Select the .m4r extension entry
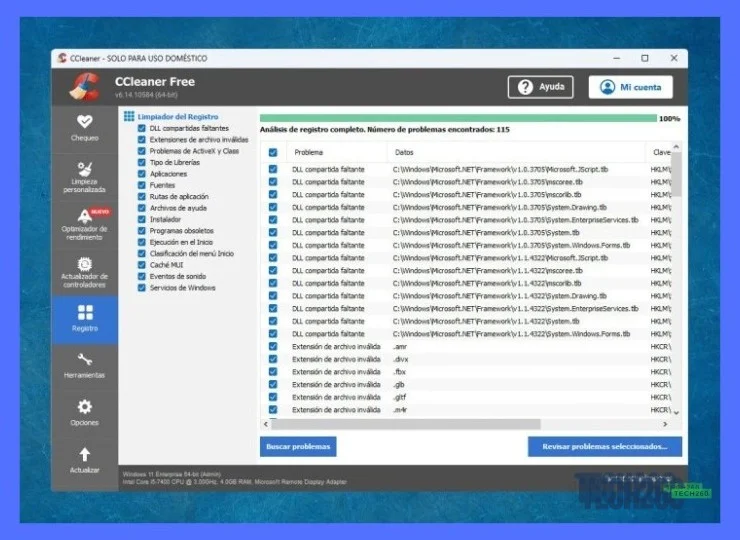This screenshot has width=740, height=540. tap(400, 410)
